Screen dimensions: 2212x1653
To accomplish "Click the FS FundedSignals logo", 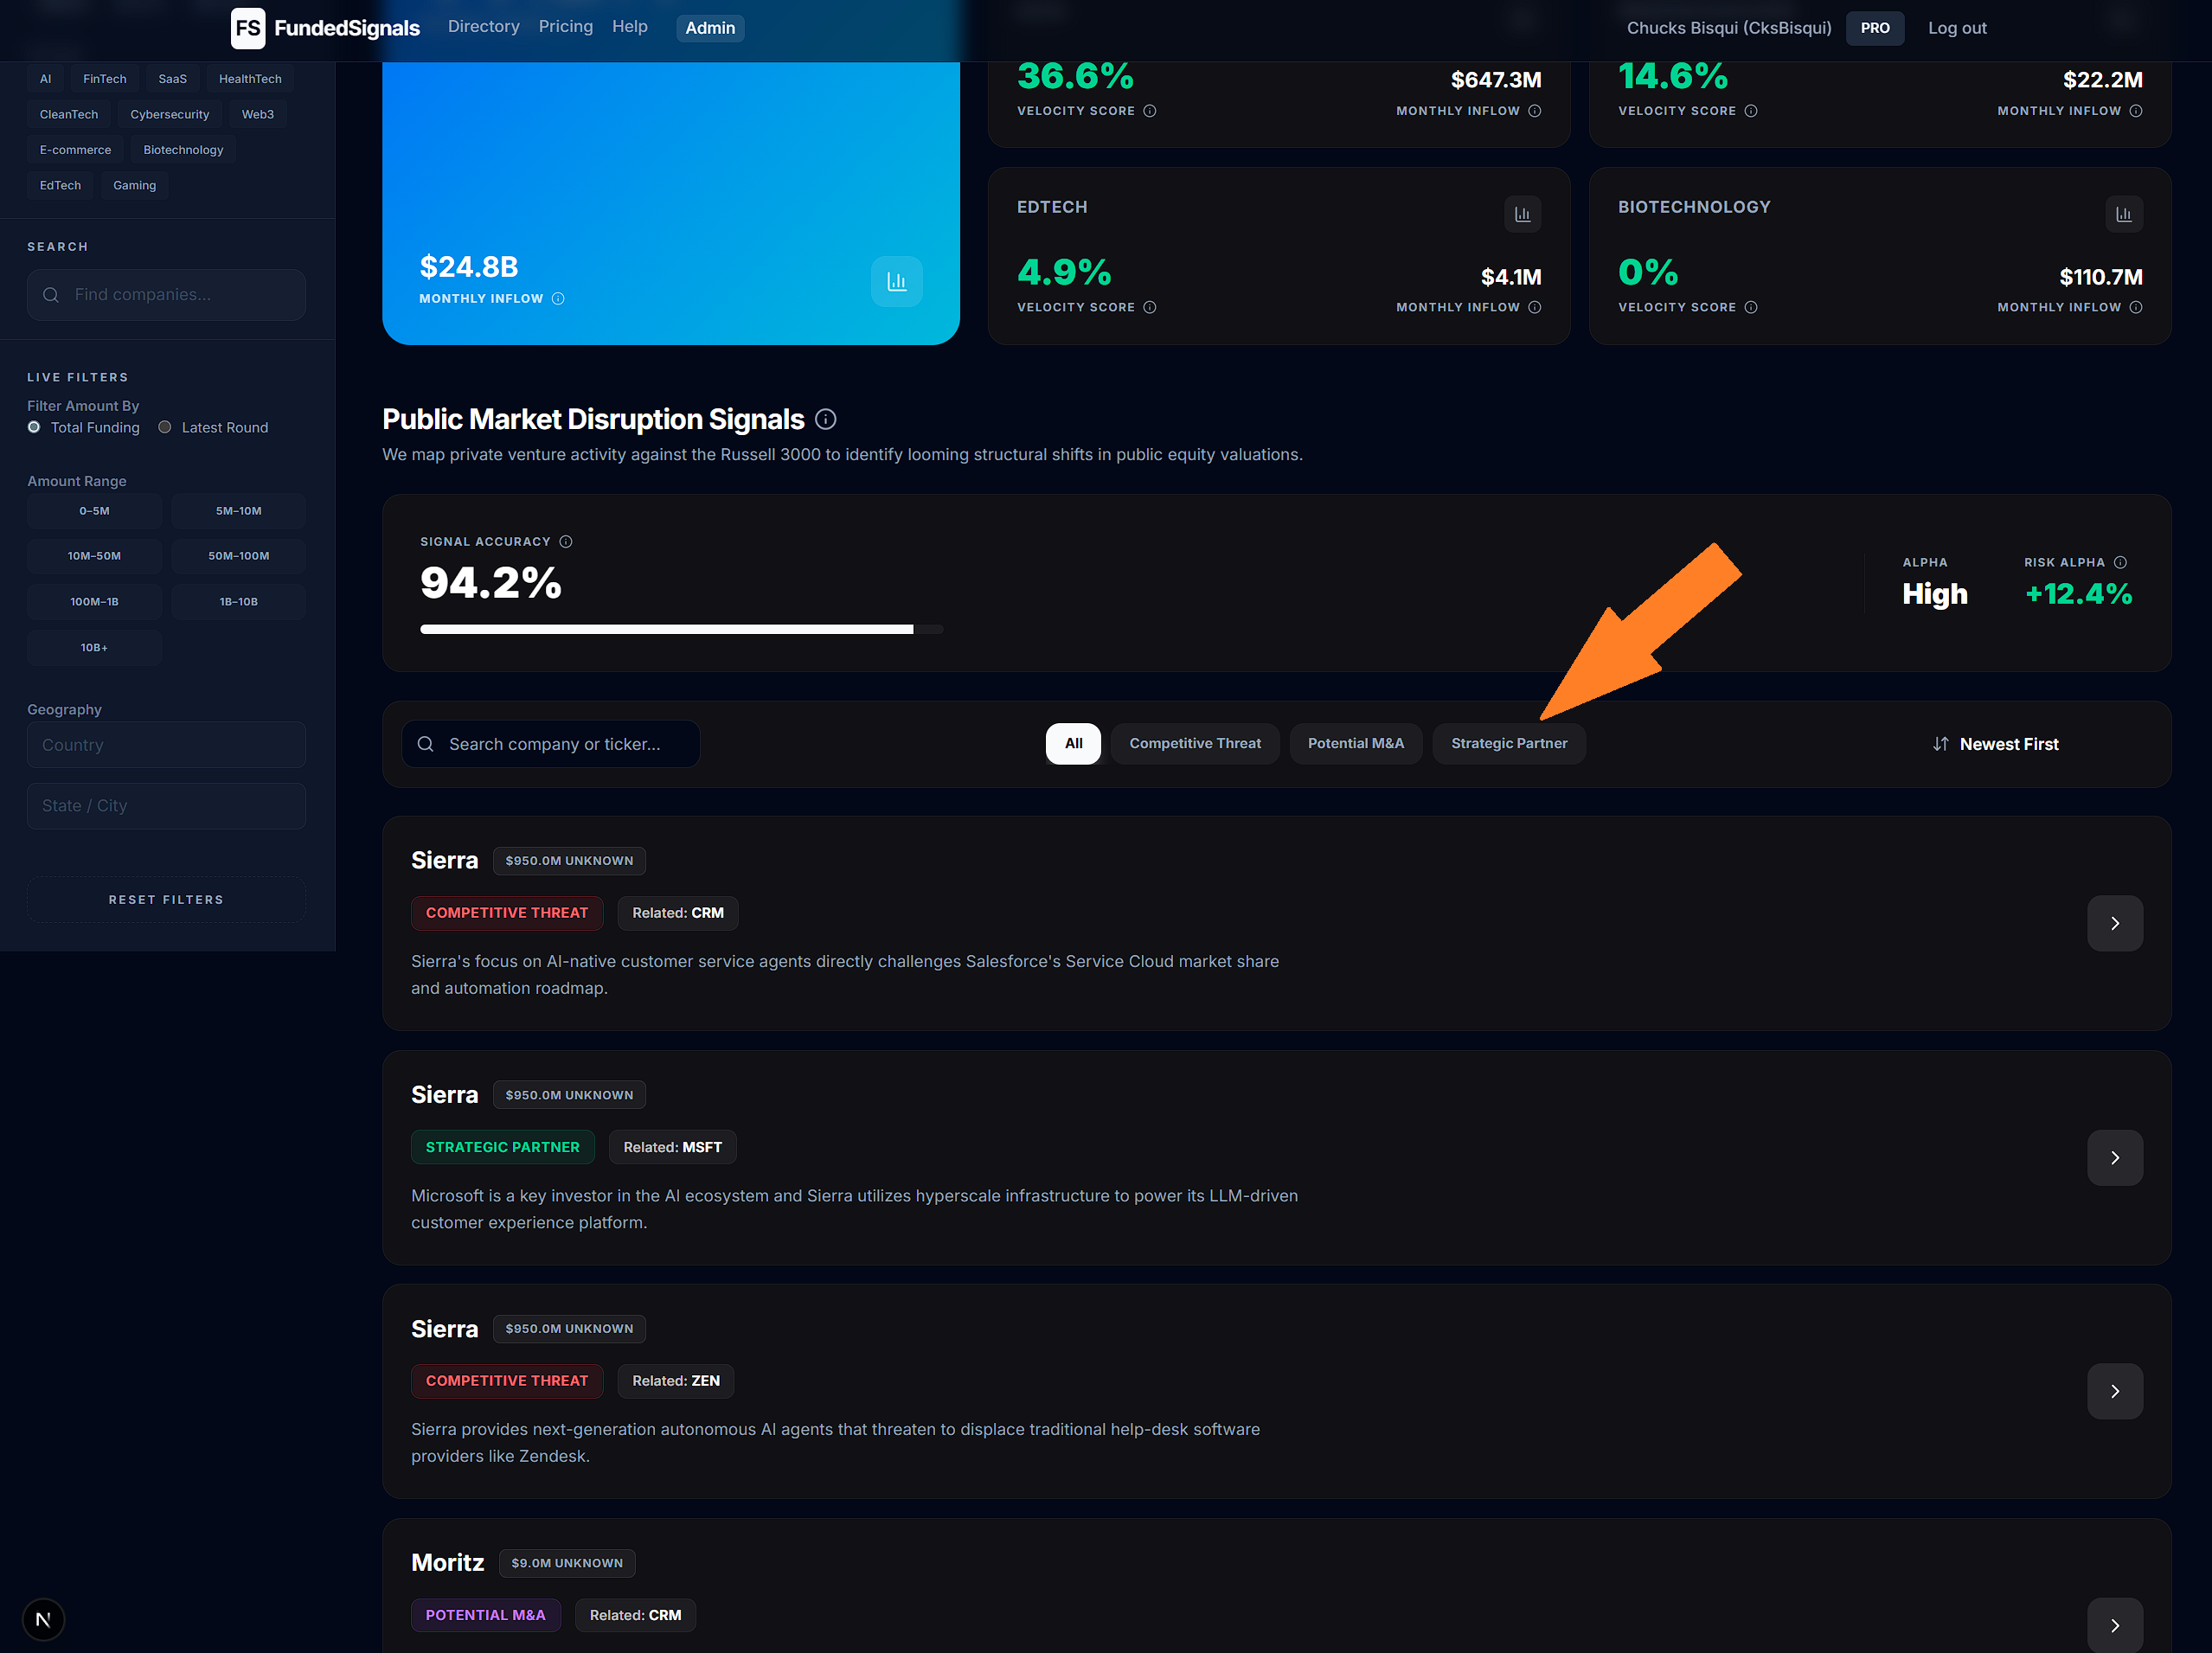I will (325, 28).
